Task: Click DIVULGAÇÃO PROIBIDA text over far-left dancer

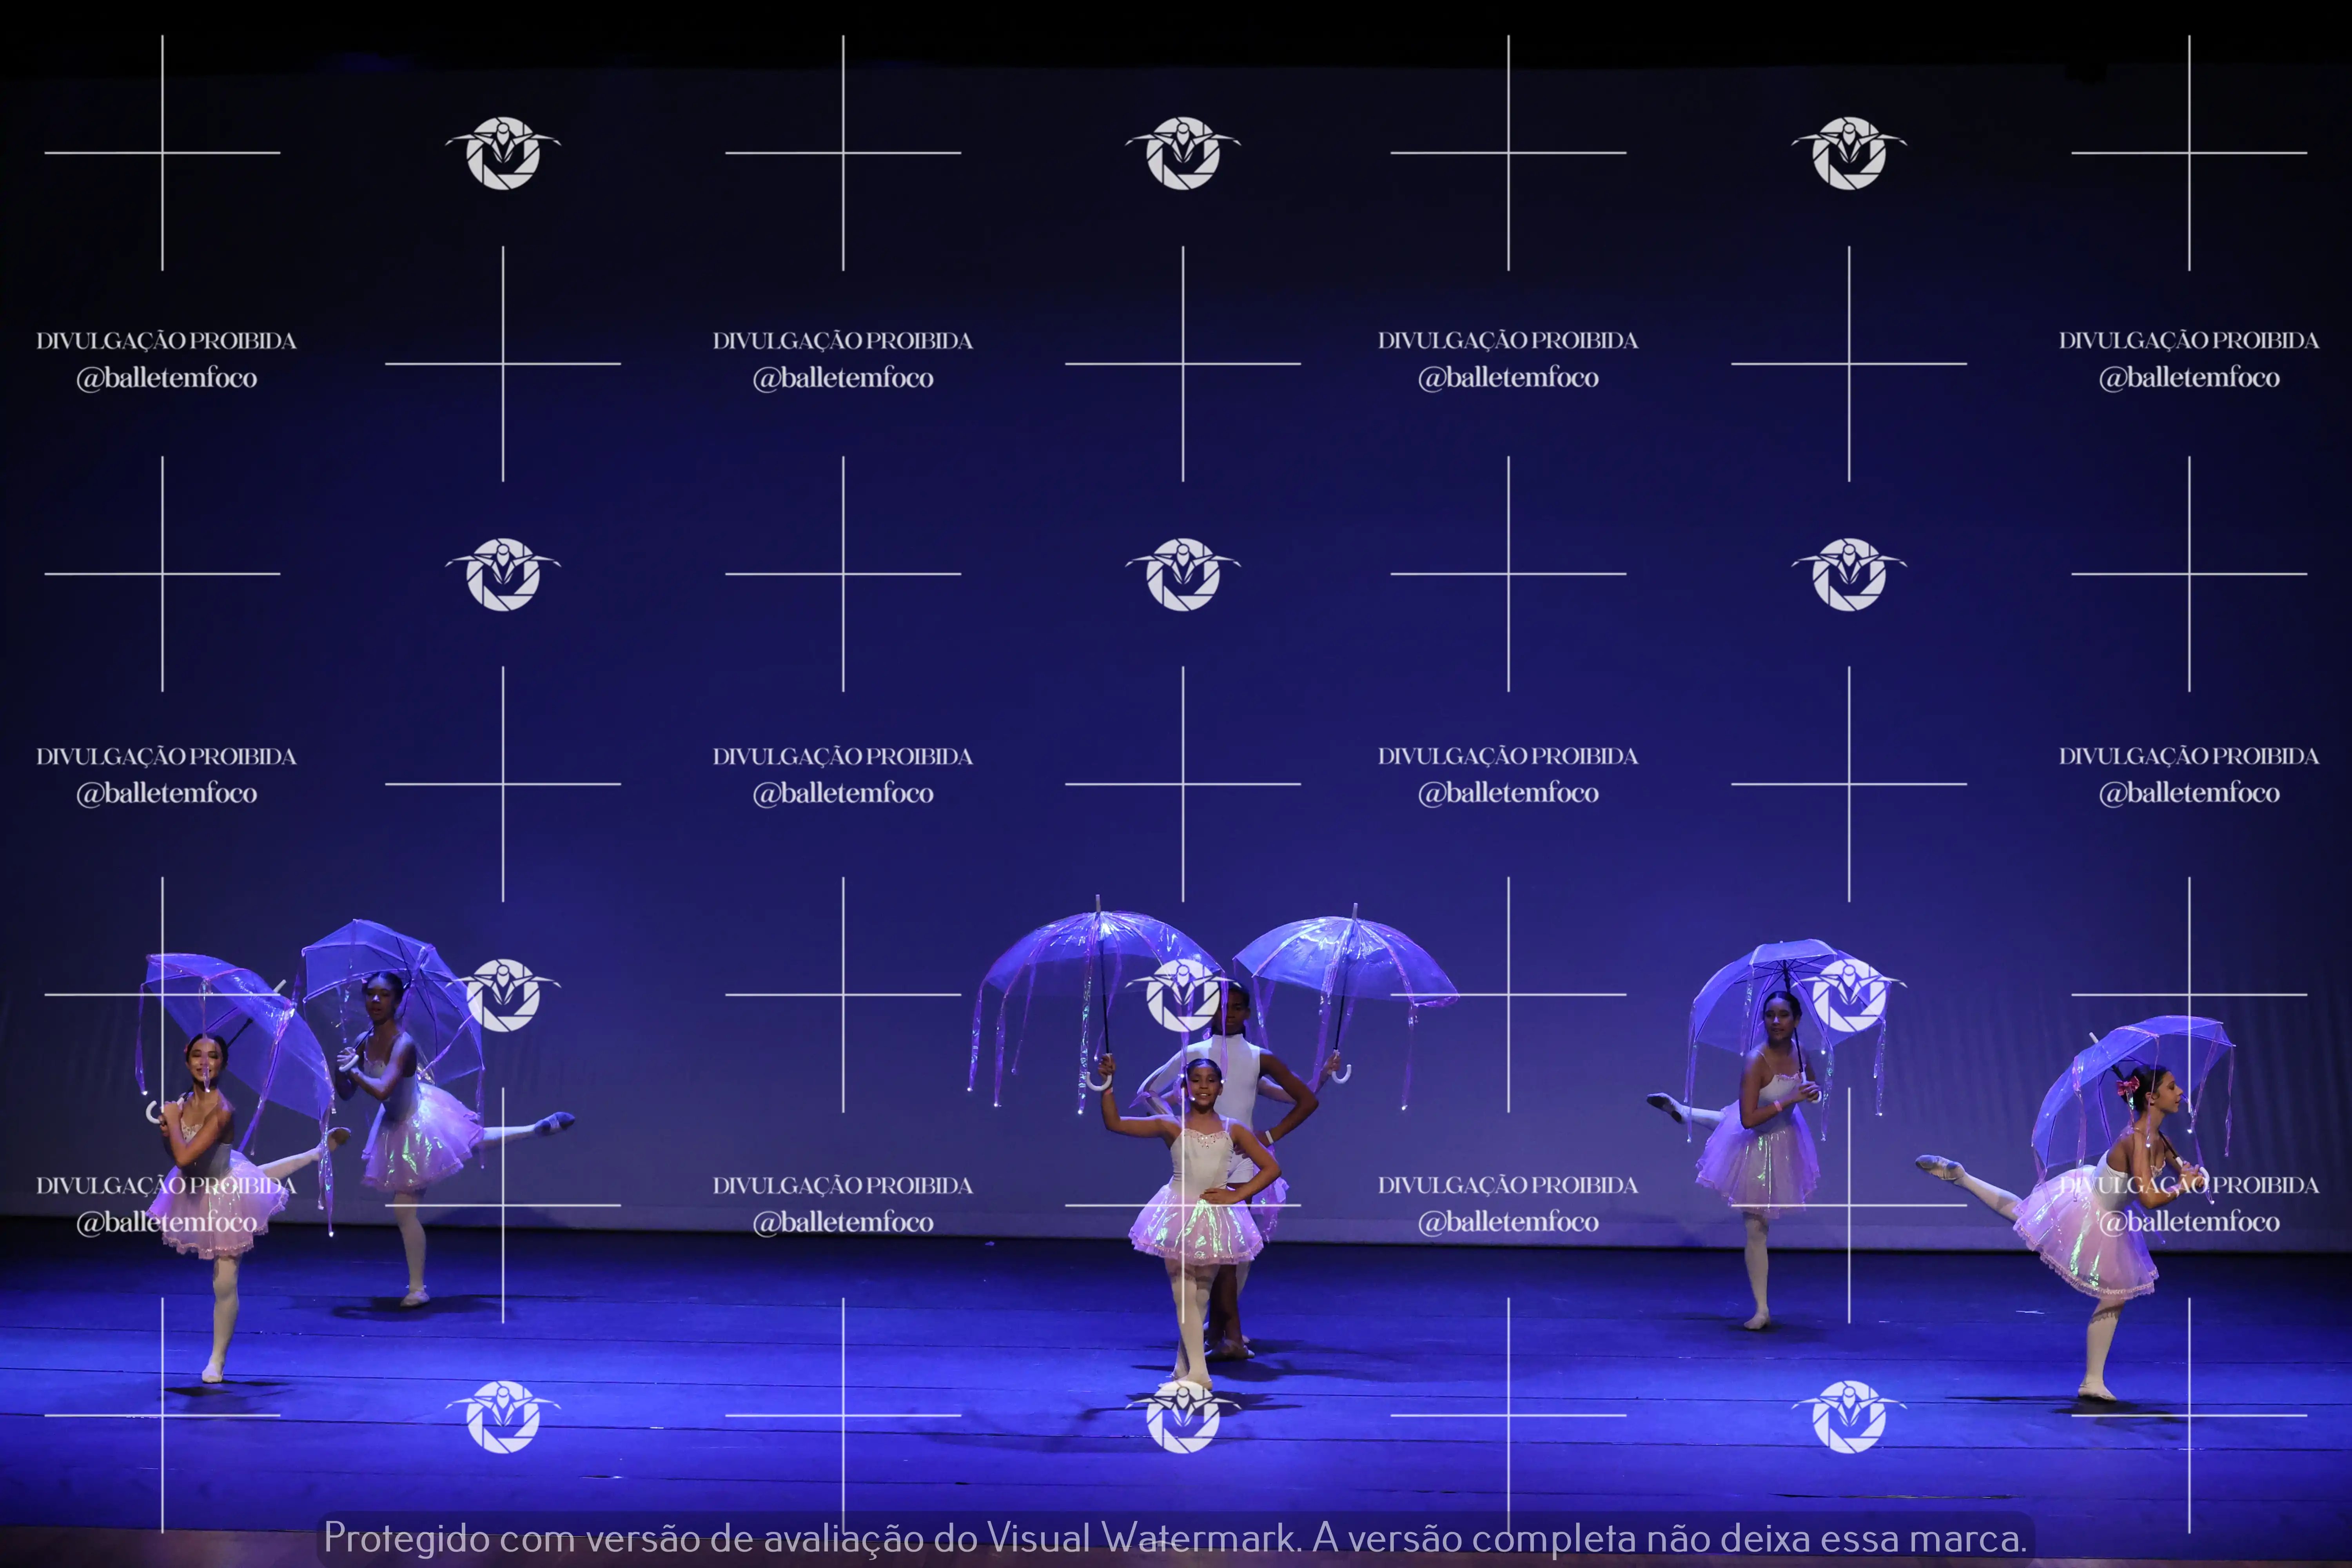Action: [x=166, y=1186]
